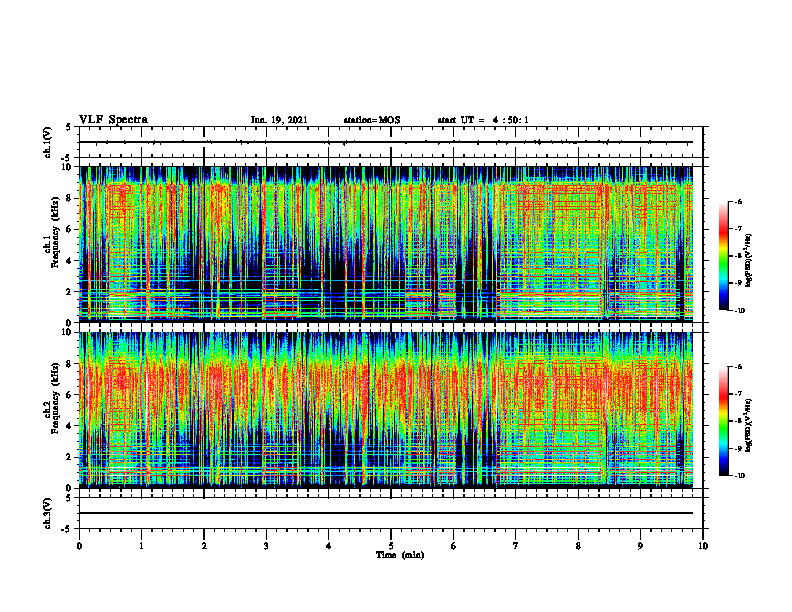This screenshot has height=612, width=792.
Task: Click inside the ch.1 spectrogram panel
Action: pyautogui.click(x=386, y=244)
